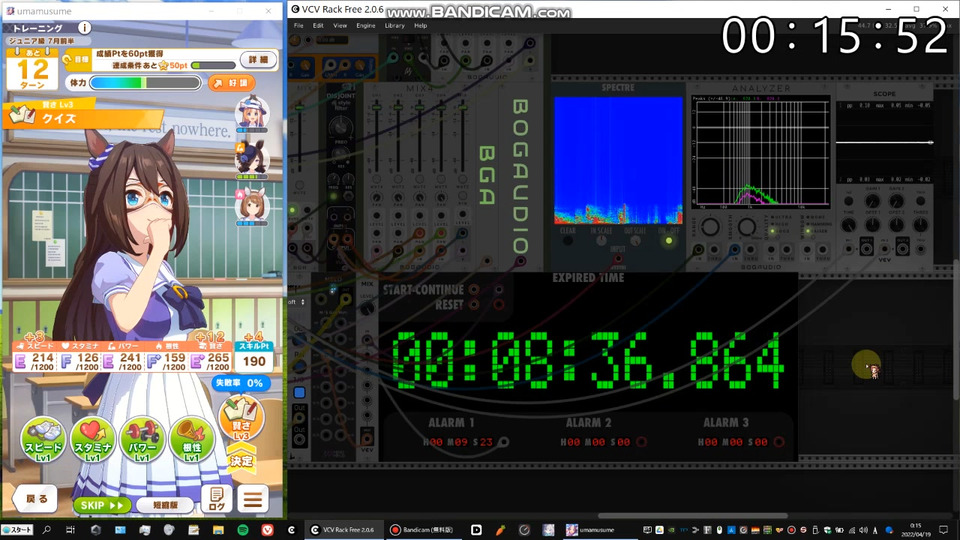The width and height of the screenshot is (960, 540).
Task: Open the Engine menu in VCV Rack
Action: [x=366, y=26]
